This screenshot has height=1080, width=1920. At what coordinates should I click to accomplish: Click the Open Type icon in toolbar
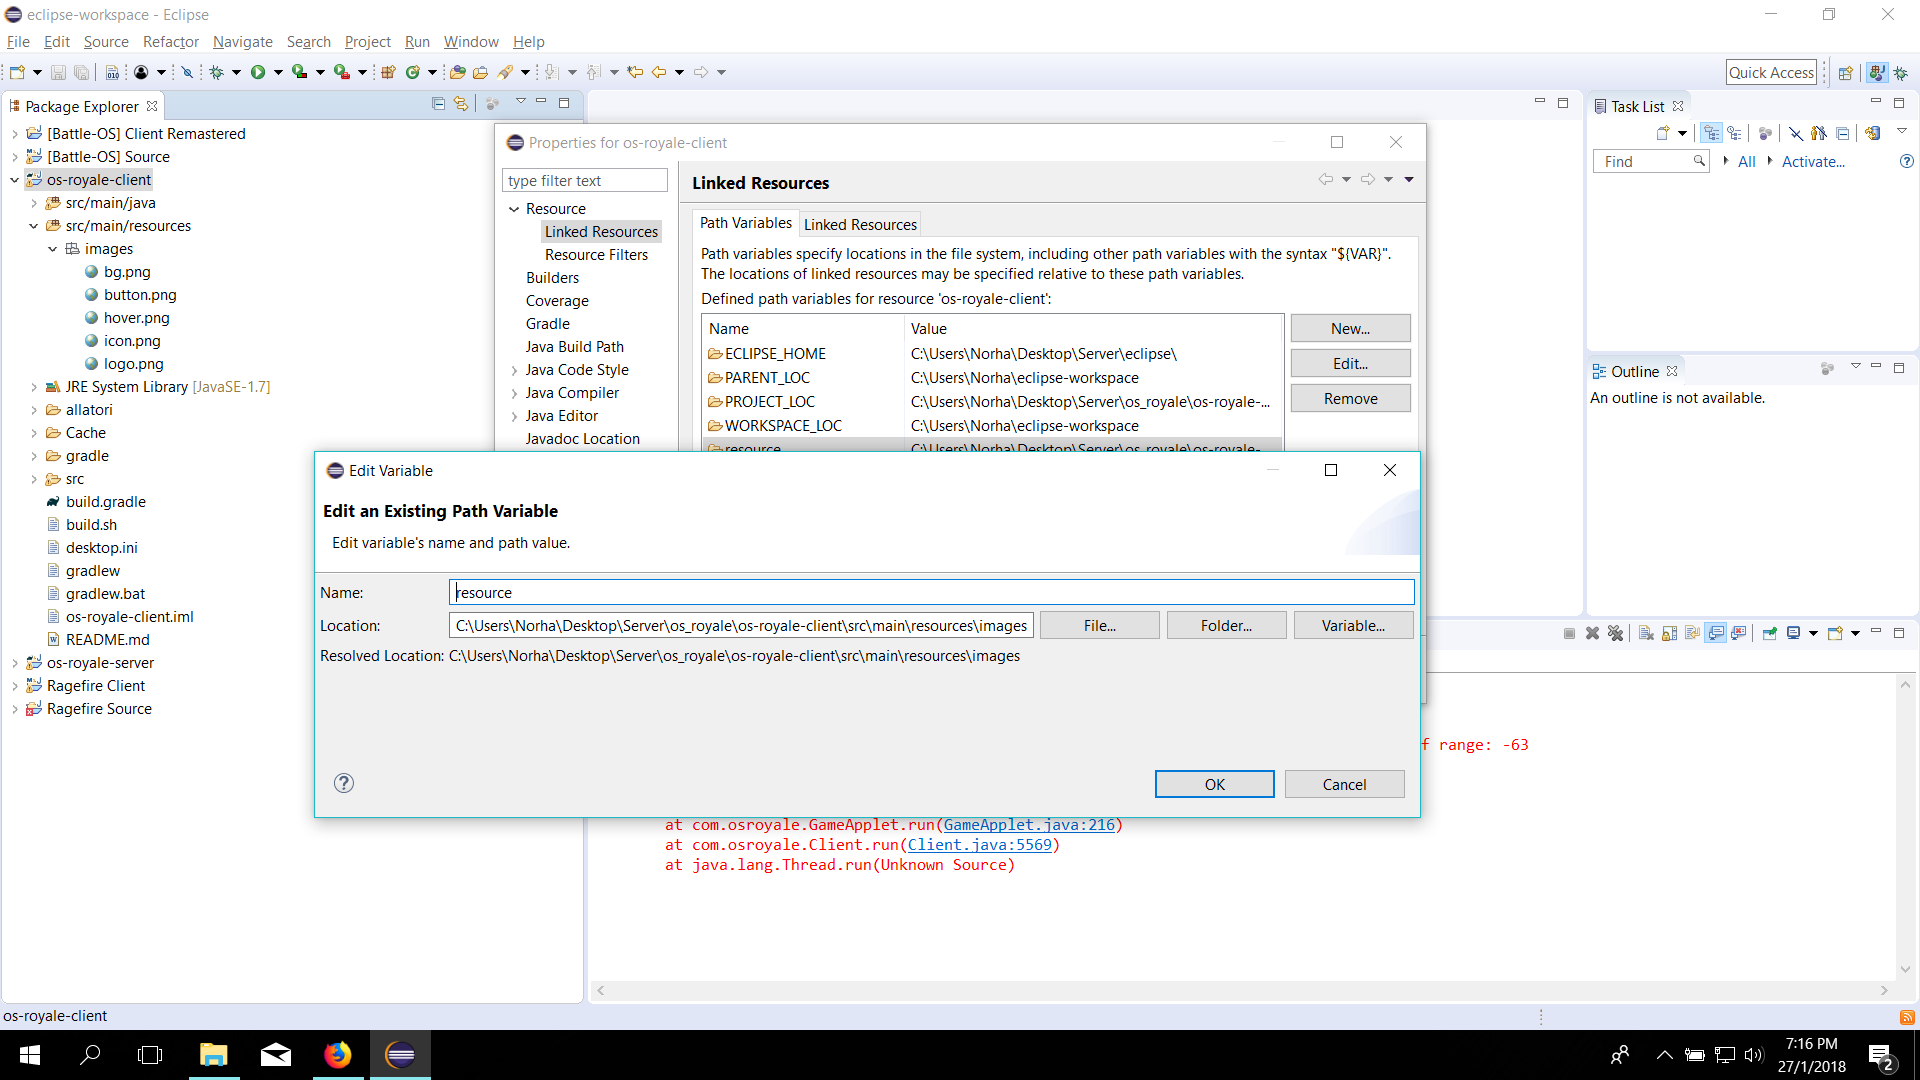point(457,72)
